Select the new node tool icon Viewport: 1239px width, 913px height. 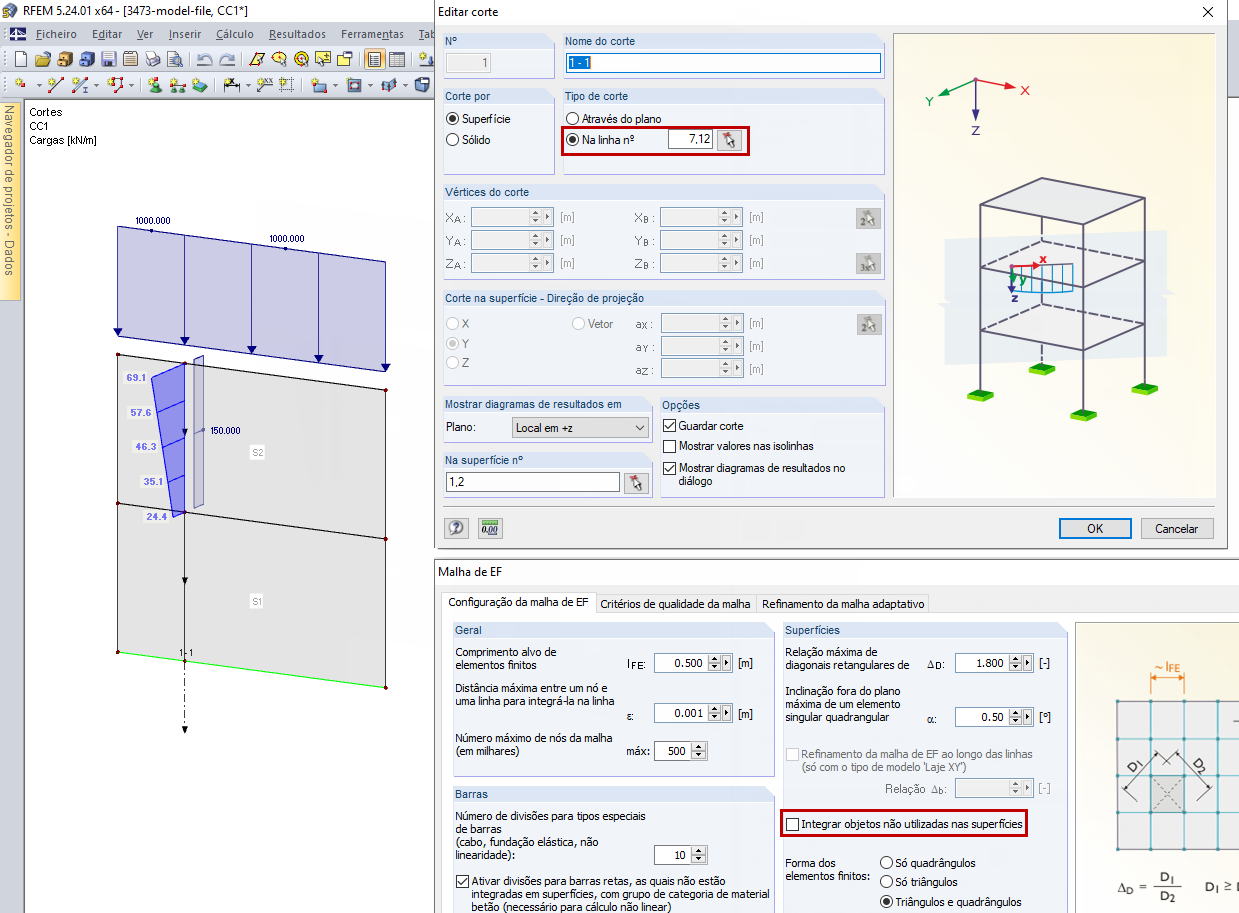tap(21, 85)
